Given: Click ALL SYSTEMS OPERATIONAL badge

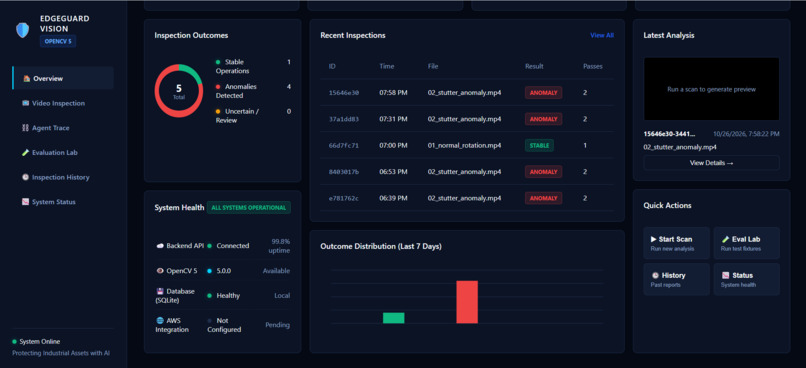Looking at the screenshot, I should click(249, 208).
